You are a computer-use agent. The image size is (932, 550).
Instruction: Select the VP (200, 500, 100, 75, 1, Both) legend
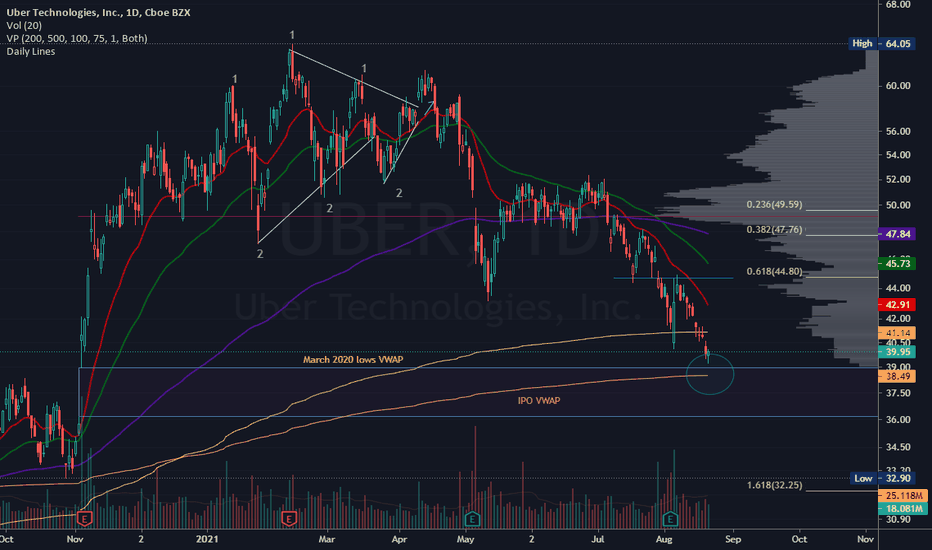[x=77, y=38]
